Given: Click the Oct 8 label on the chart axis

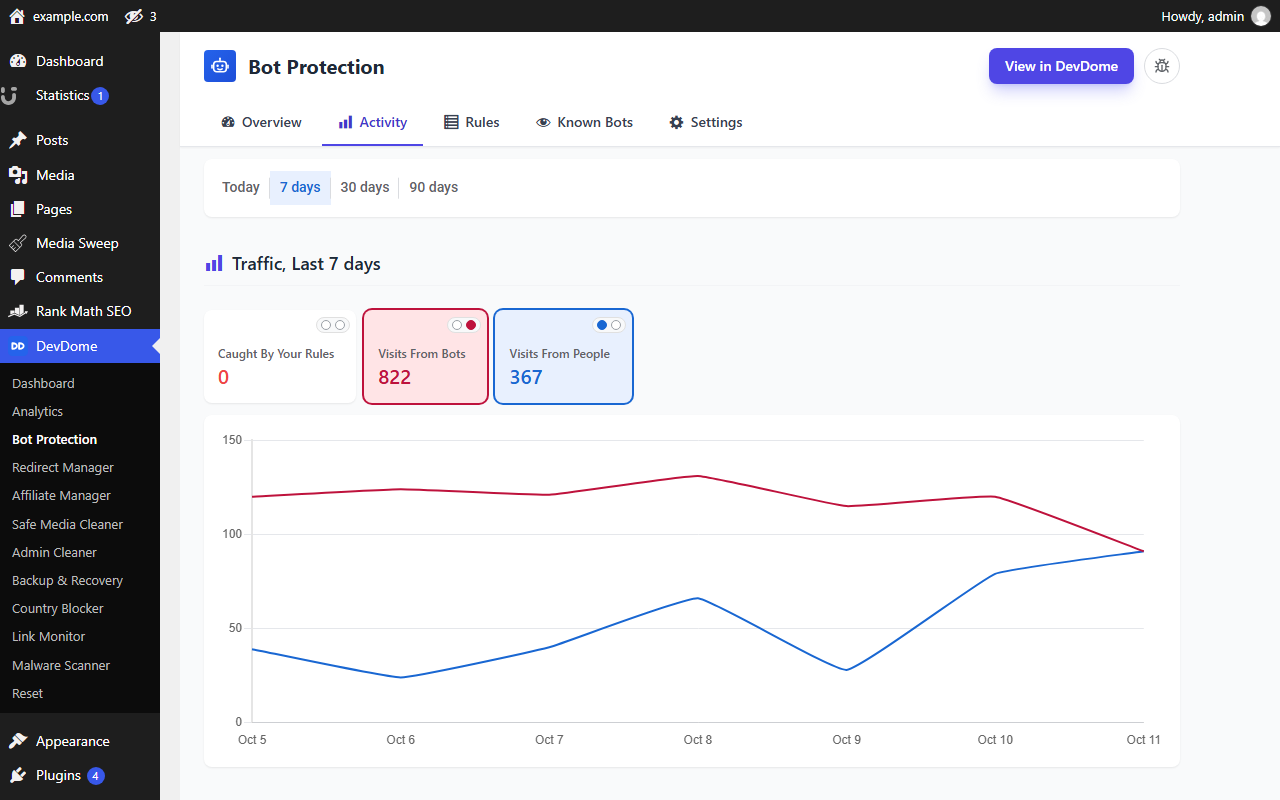Looking at the screenshot, I should pos(698,740).
